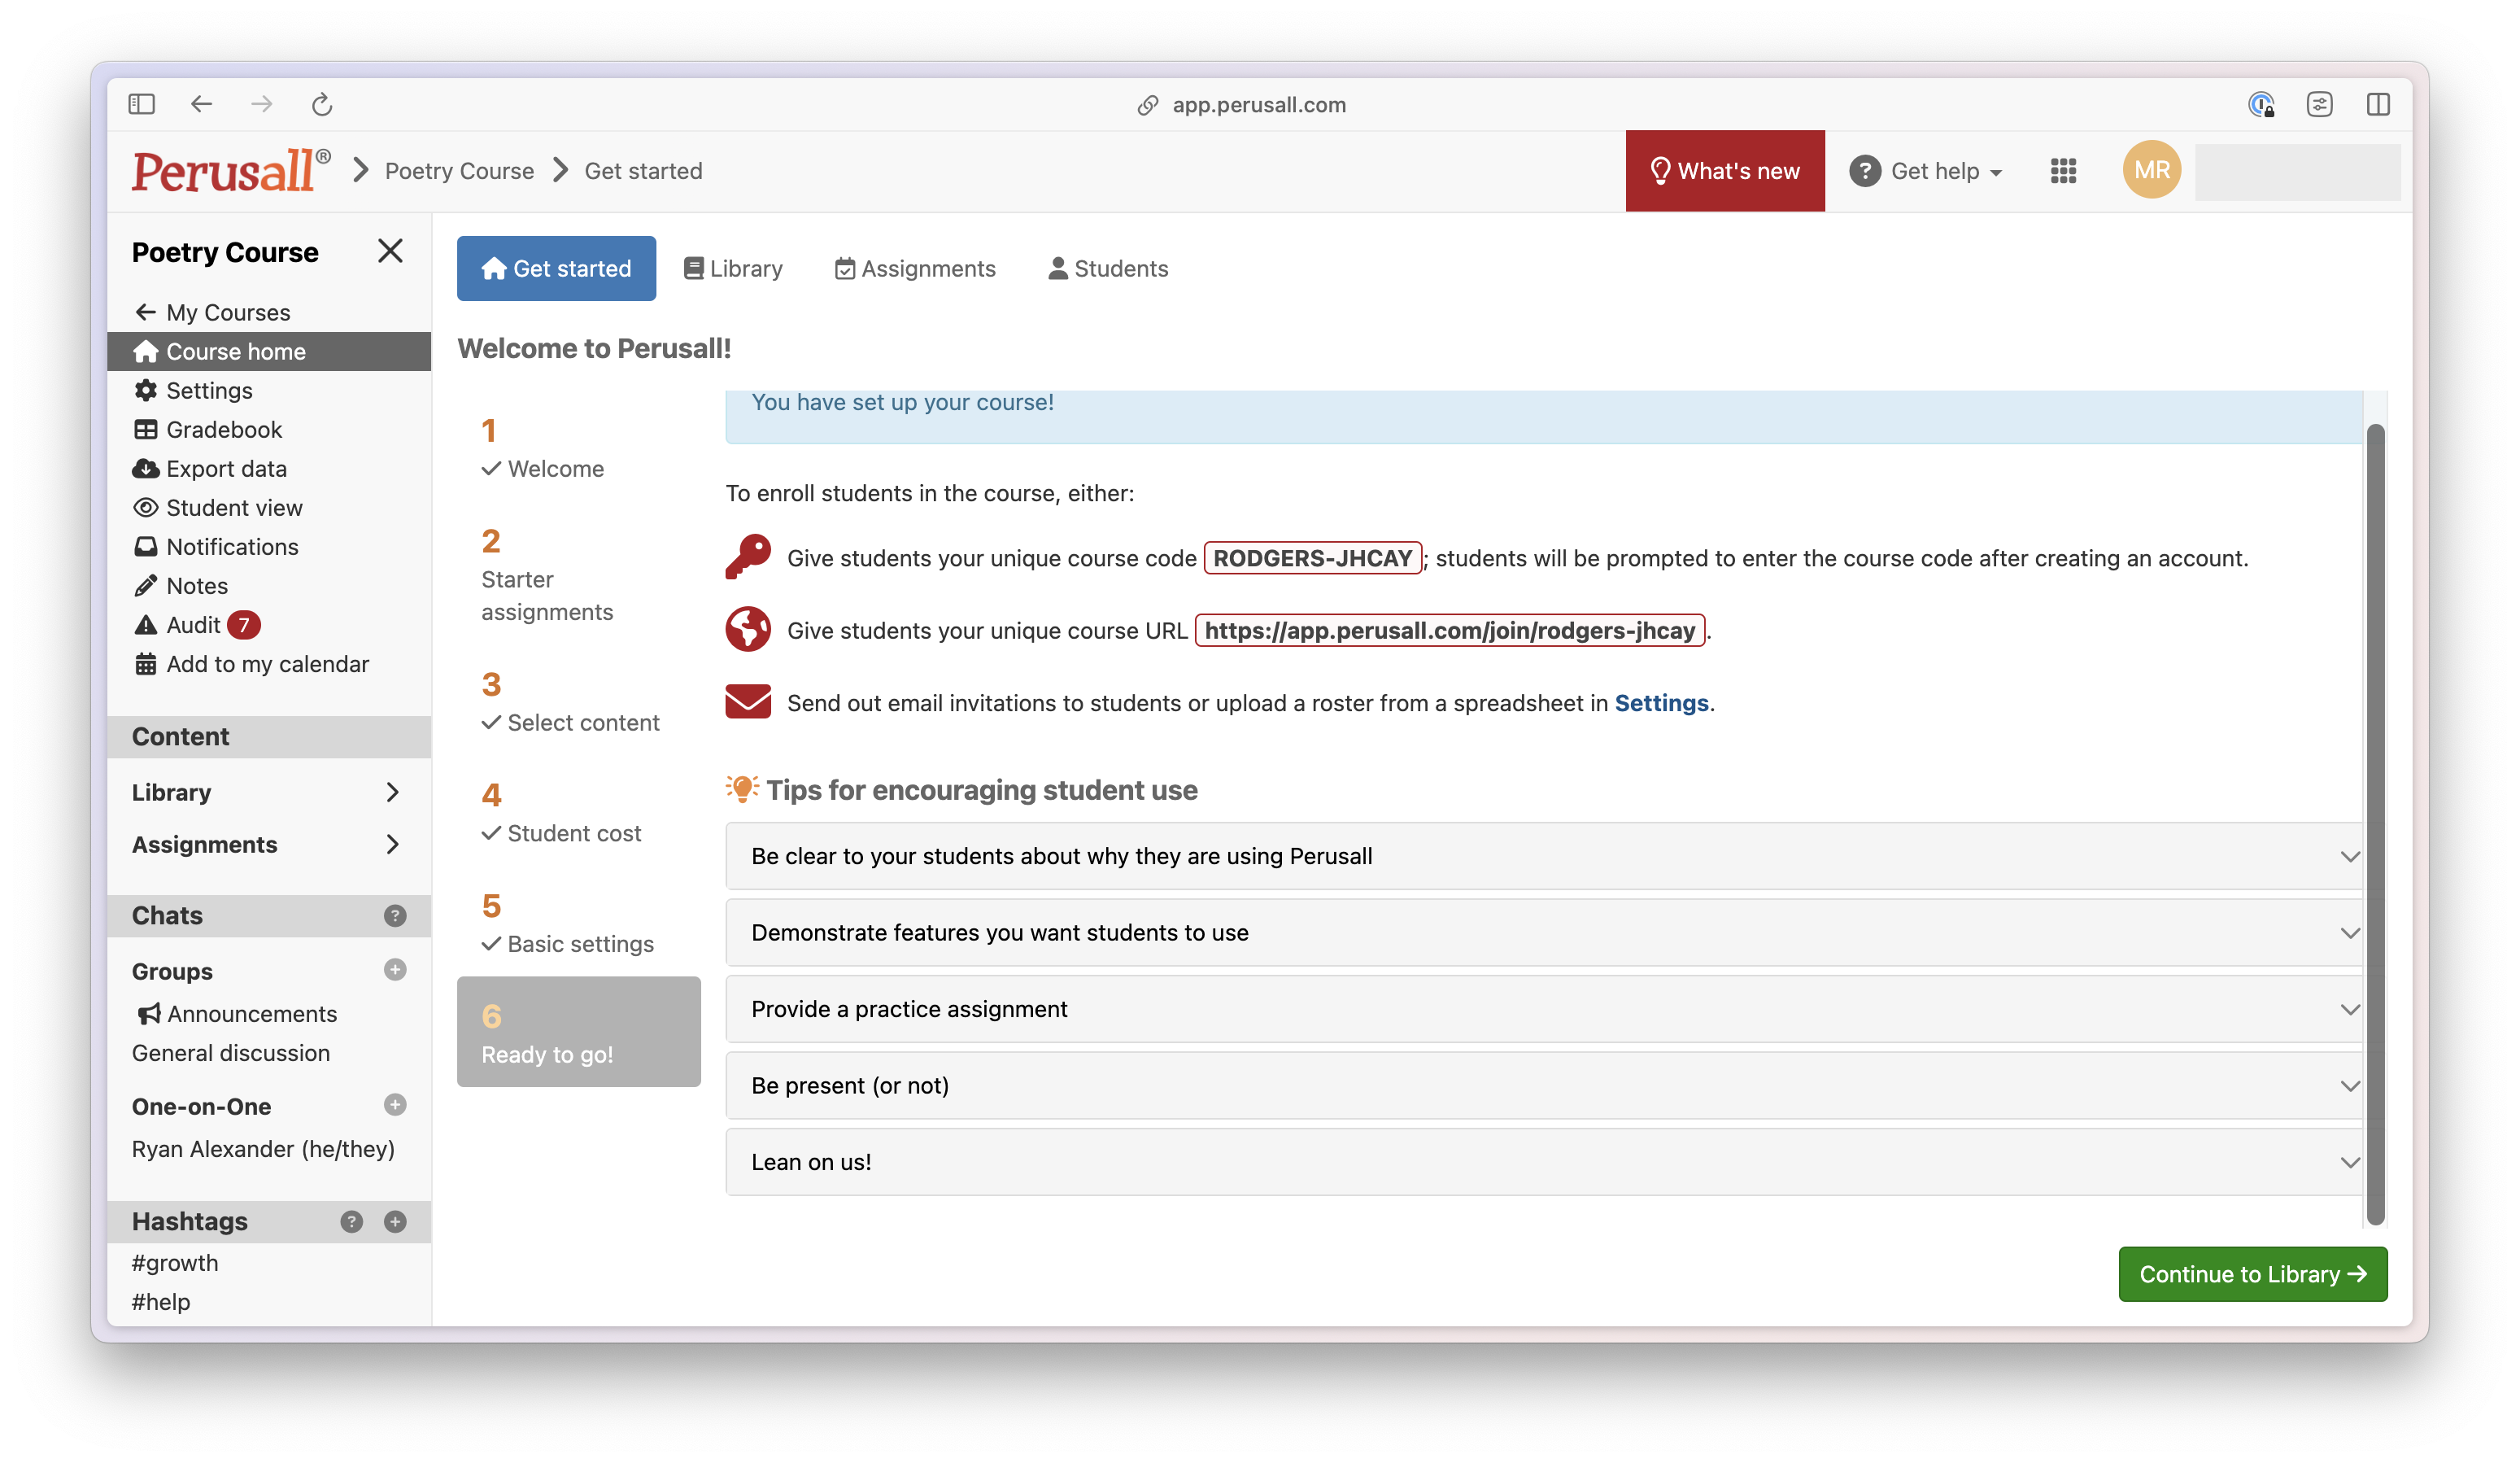Open the Get help dropdown
Viewport: 2520px width, 1463px height.
[x=1926, y=171]
